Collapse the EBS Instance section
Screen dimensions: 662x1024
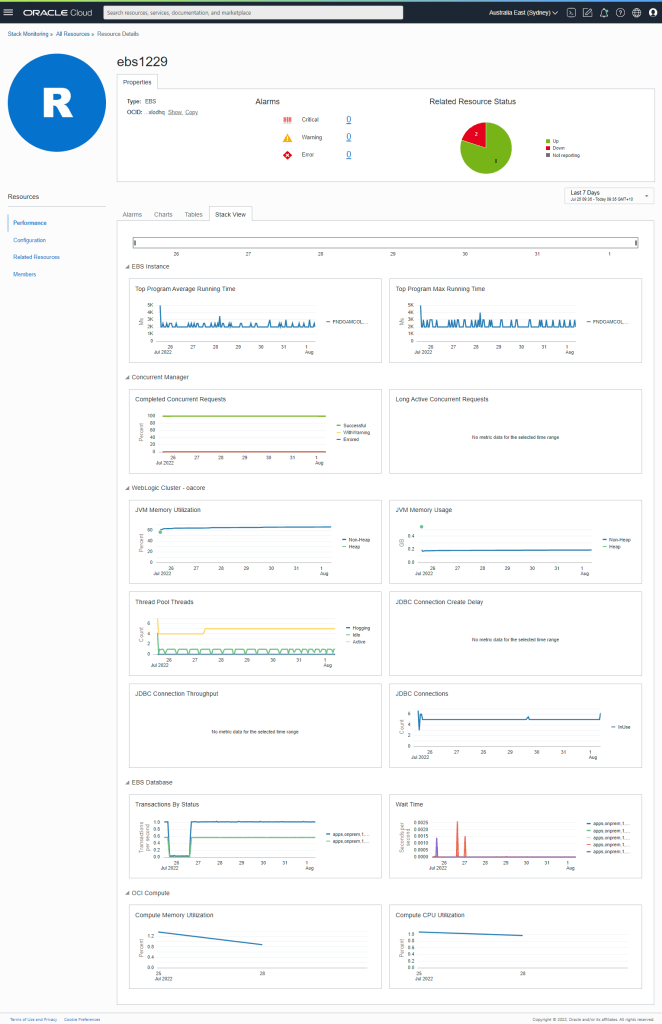(126, 266)
